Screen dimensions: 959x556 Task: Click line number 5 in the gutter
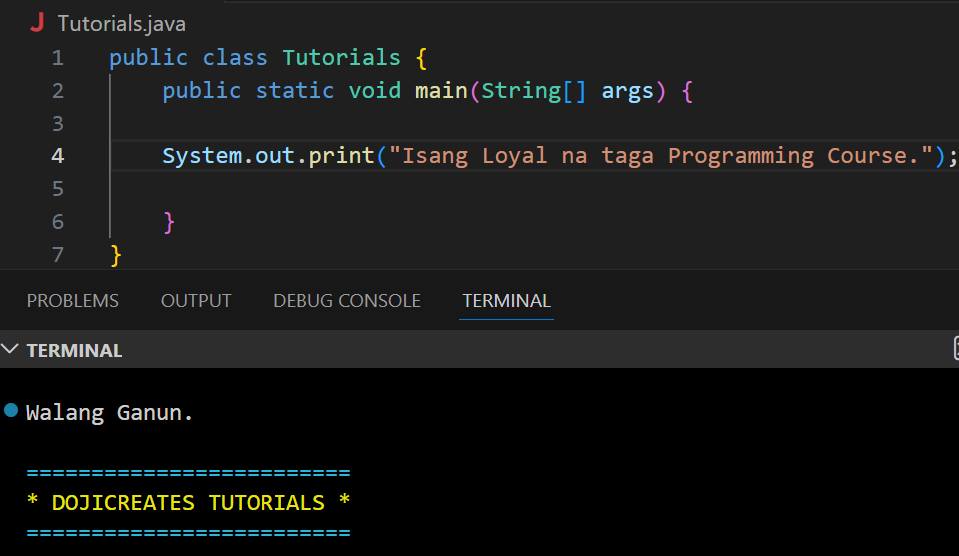(x=57, y=188)
